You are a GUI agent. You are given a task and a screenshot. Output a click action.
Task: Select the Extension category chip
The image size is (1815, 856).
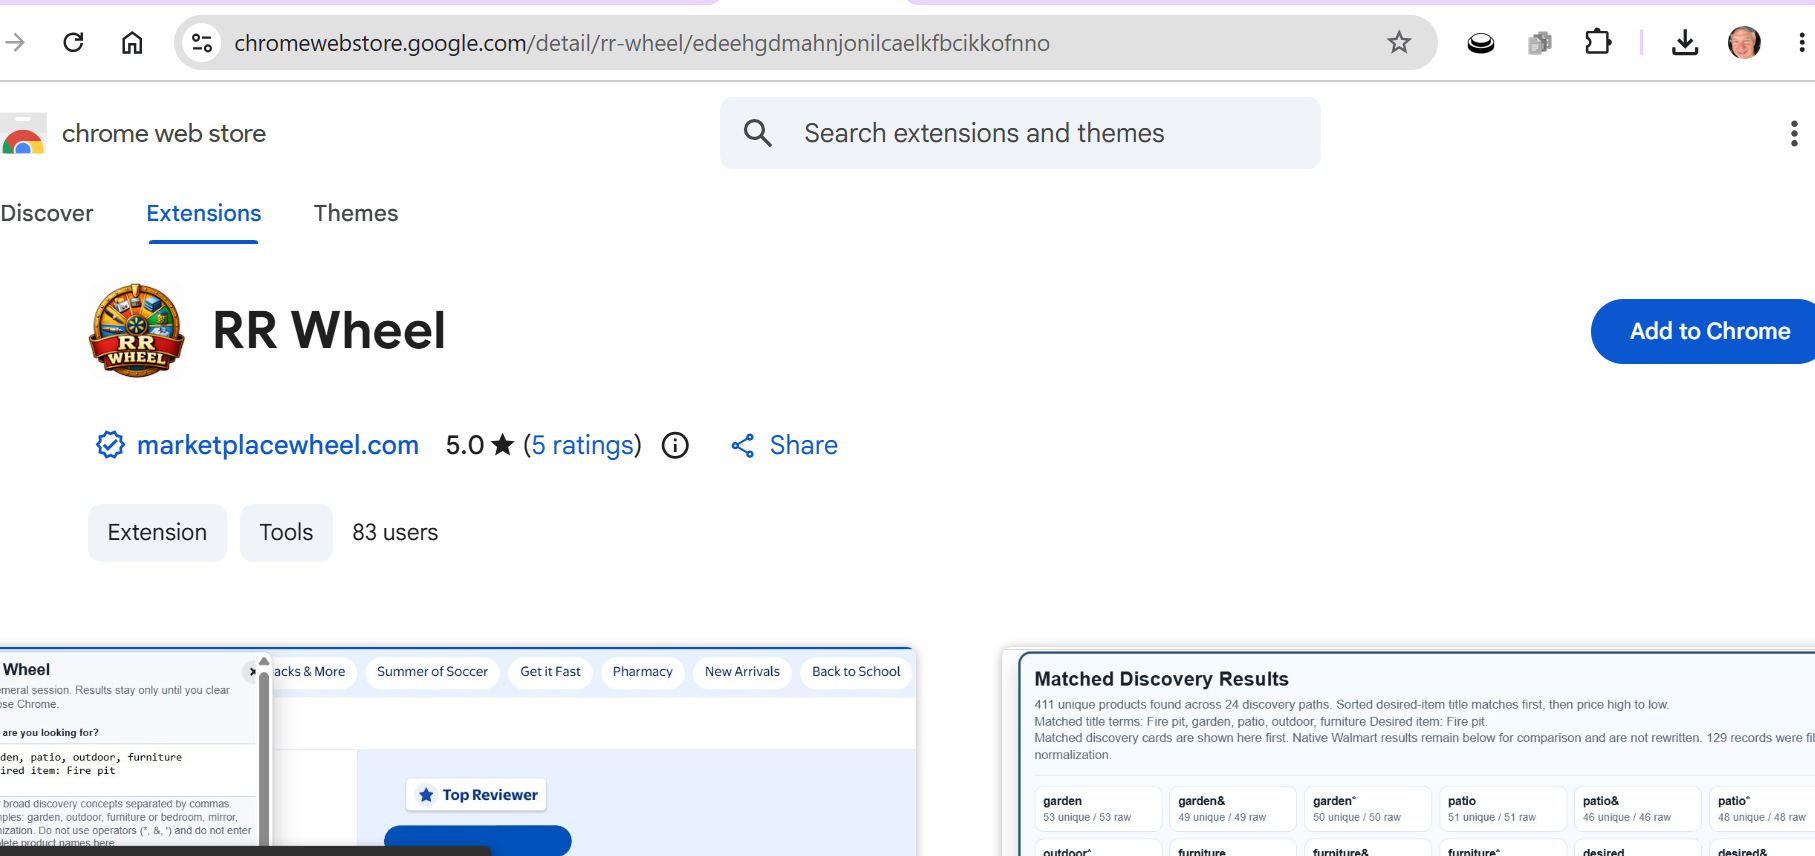157,533
